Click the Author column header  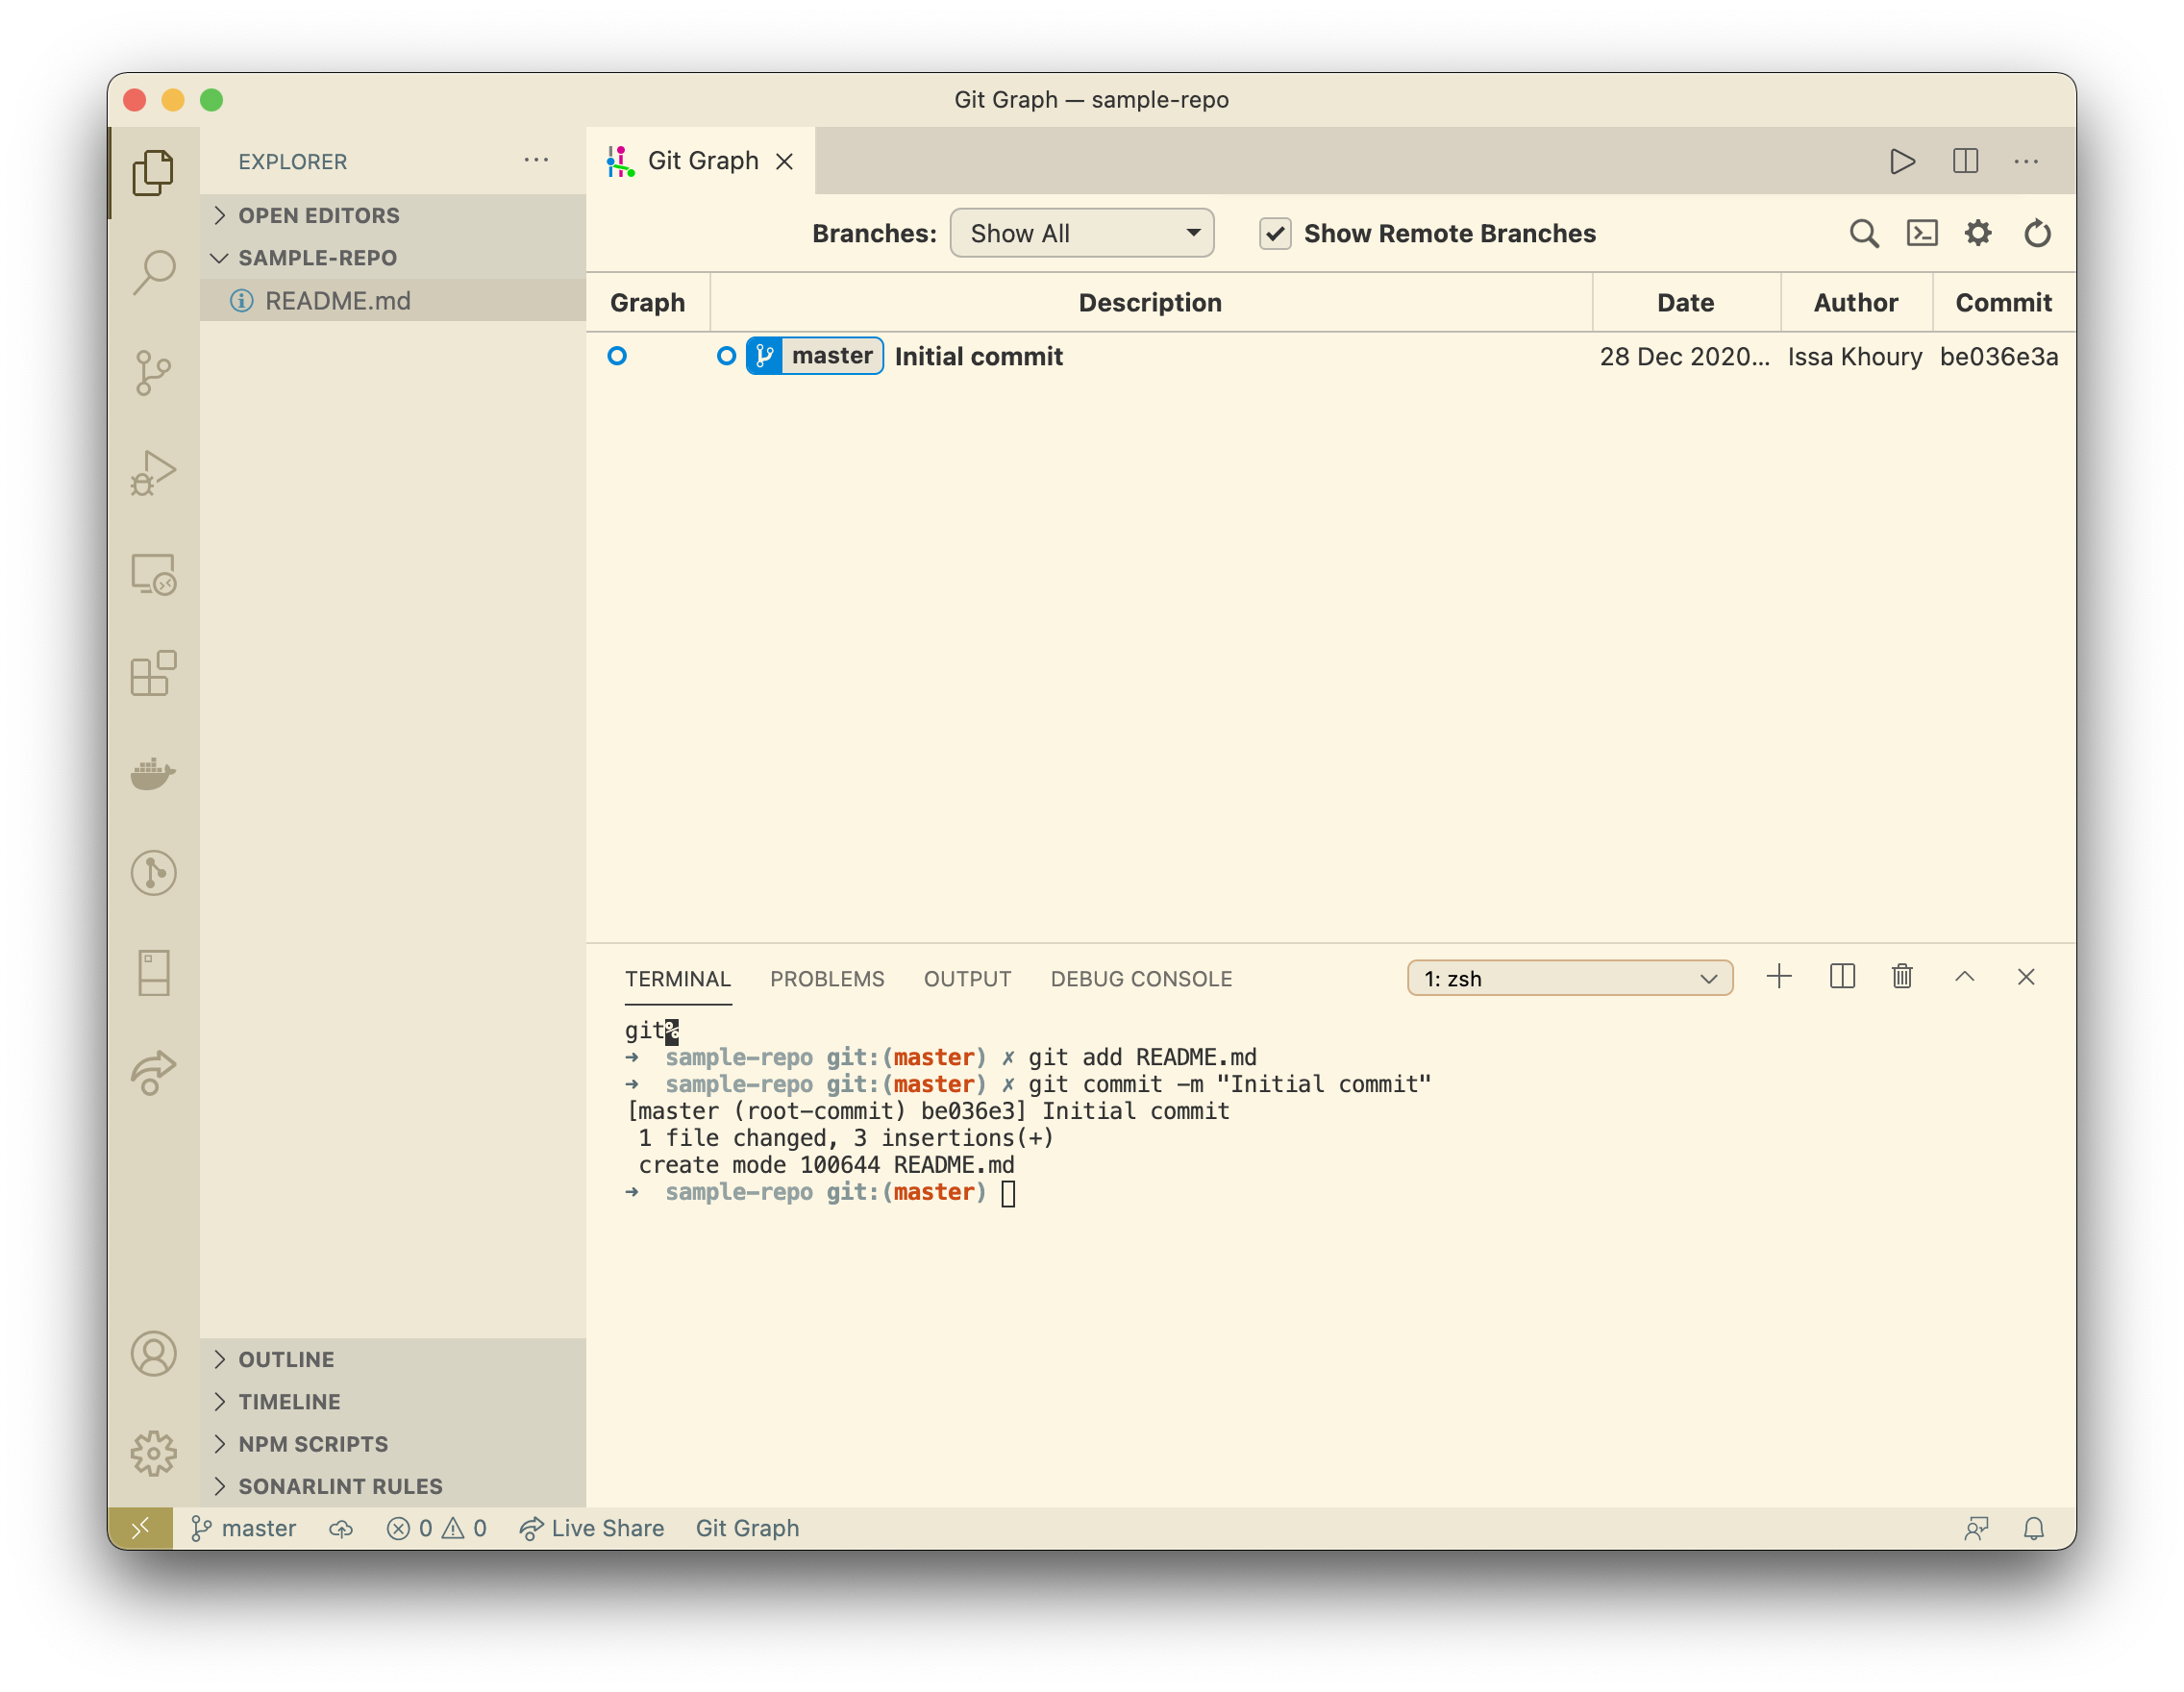click(x=1855, y=302)
